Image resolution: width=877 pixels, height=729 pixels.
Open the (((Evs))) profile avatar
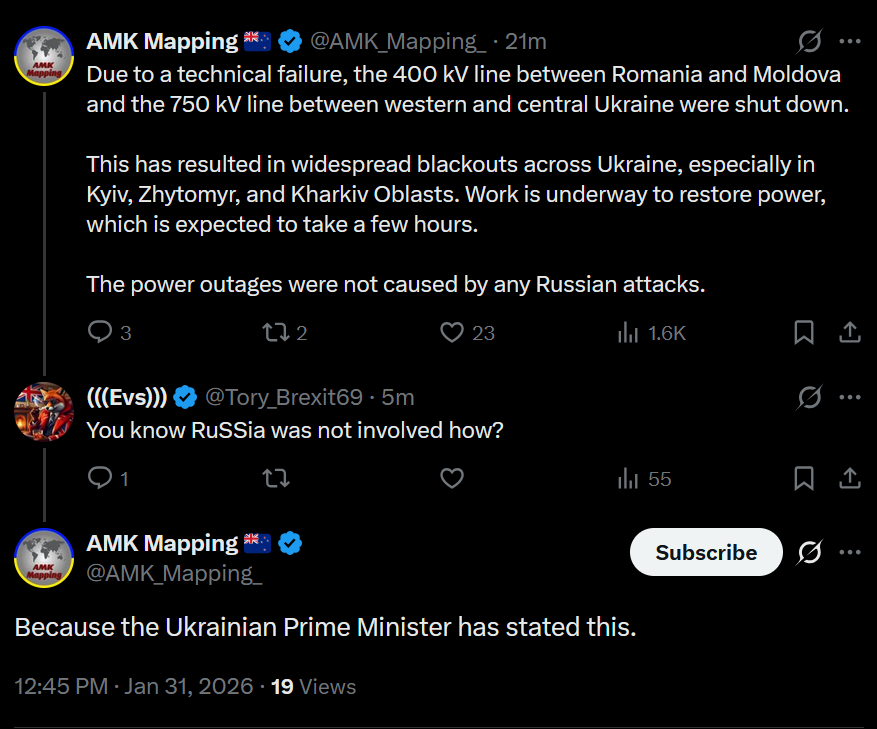(x=43, y=410)
